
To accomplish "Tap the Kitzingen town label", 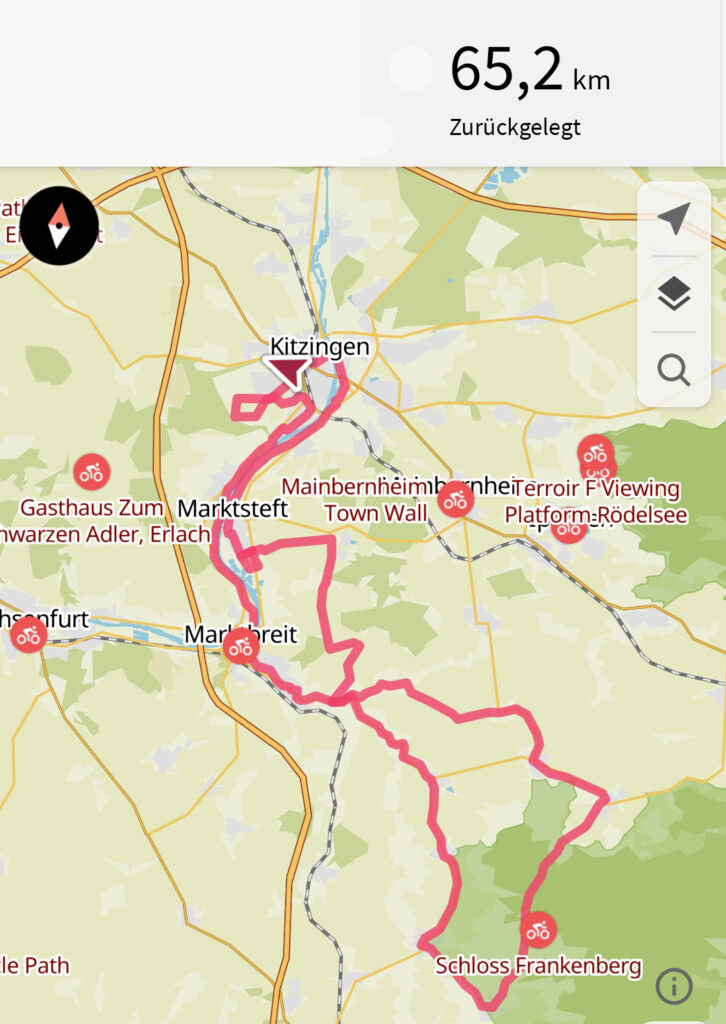I will [319, 345].
